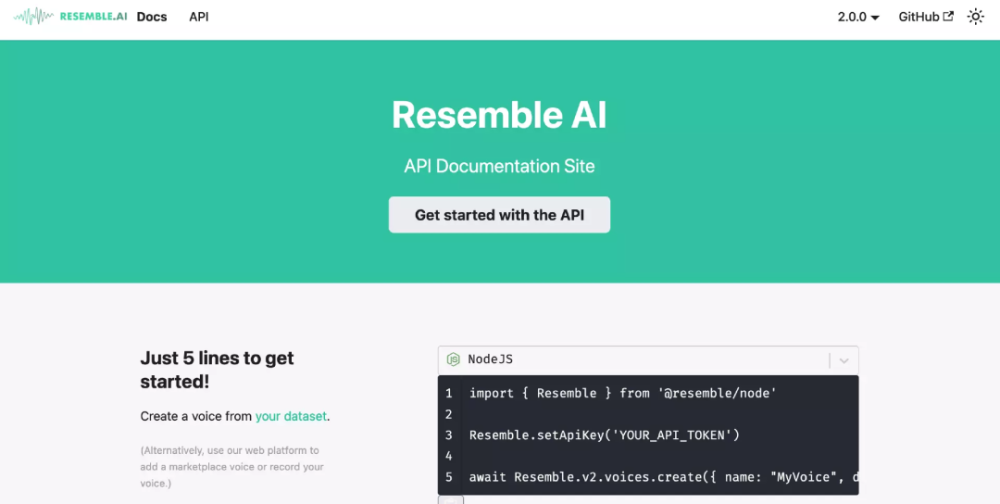
Task: Toggle light/dark mode sun icon
Action: click(x=976, y=17)
